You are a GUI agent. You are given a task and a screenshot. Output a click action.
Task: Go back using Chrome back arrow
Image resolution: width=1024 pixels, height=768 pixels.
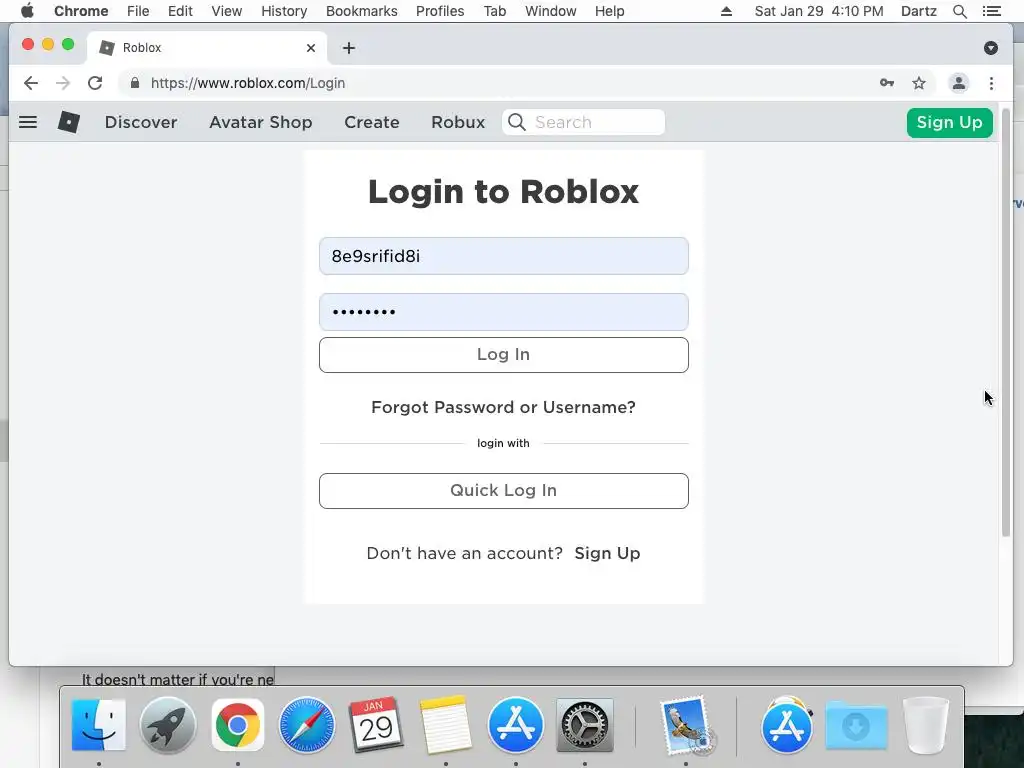[31, 83]
